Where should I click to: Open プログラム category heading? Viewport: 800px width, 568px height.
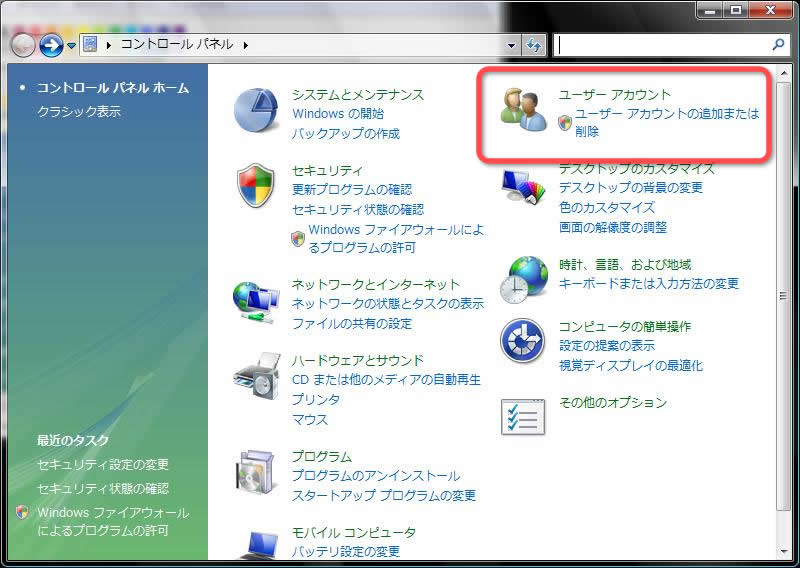[x=321, y=456]
